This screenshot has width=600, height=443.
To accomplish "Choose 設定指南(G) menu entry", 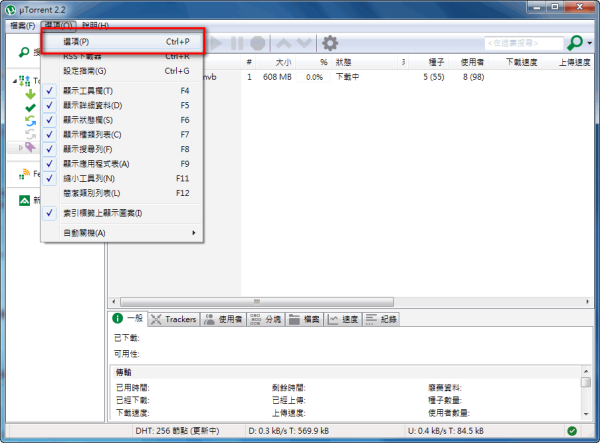I will tap(122, 71).
